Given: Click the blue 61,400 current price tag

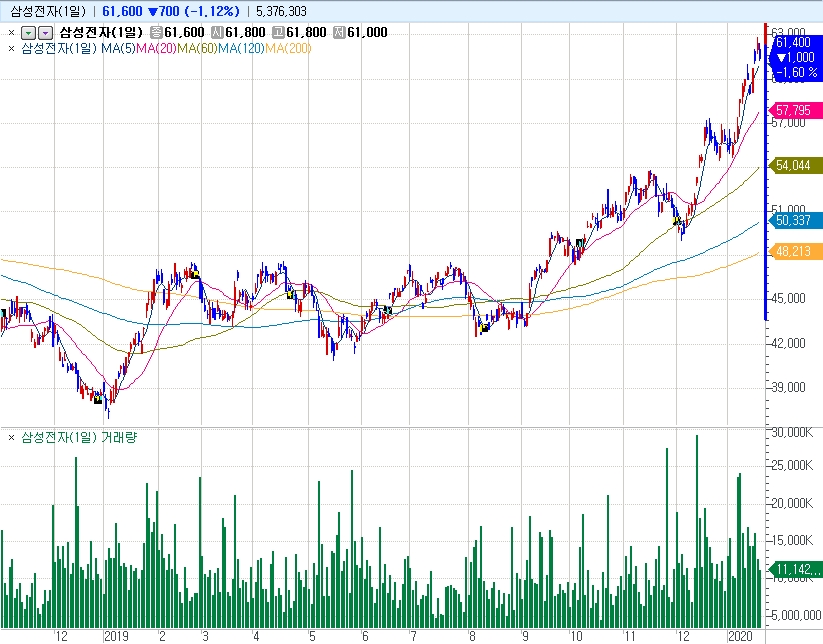Looking at the screenshot, I should tap(794, 43).
